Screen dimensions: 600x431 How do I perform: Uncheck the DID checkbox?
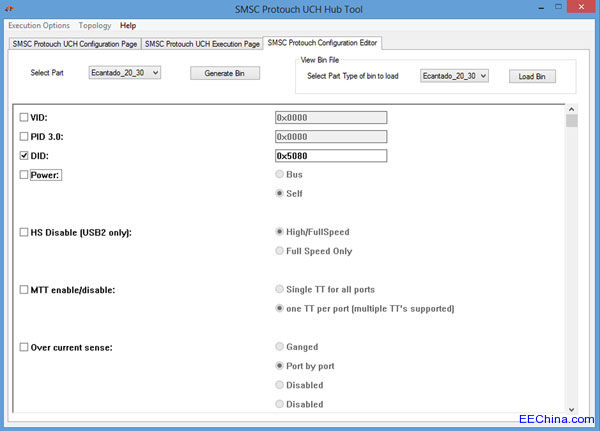[x=24, y=155]
